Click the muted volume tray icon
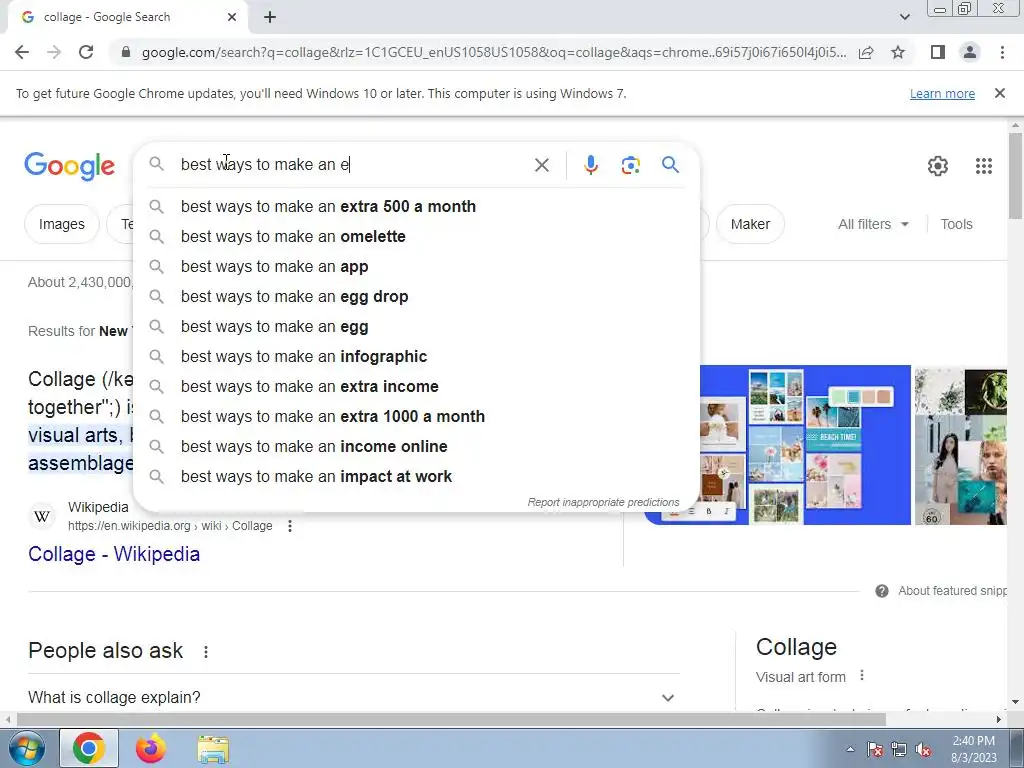1024x768 pixels. [x=923, y=750]
